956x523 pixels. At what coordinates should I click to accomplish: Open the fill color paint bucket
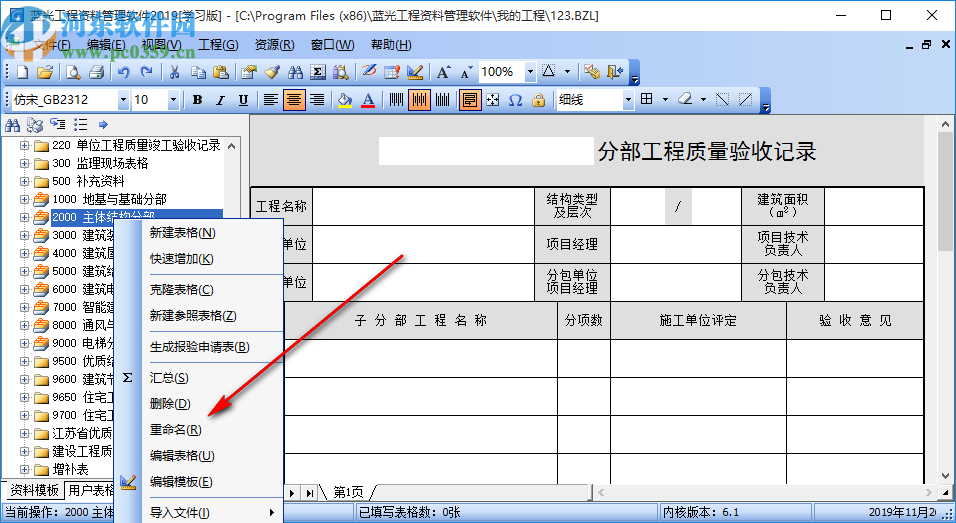click(344, 99)
